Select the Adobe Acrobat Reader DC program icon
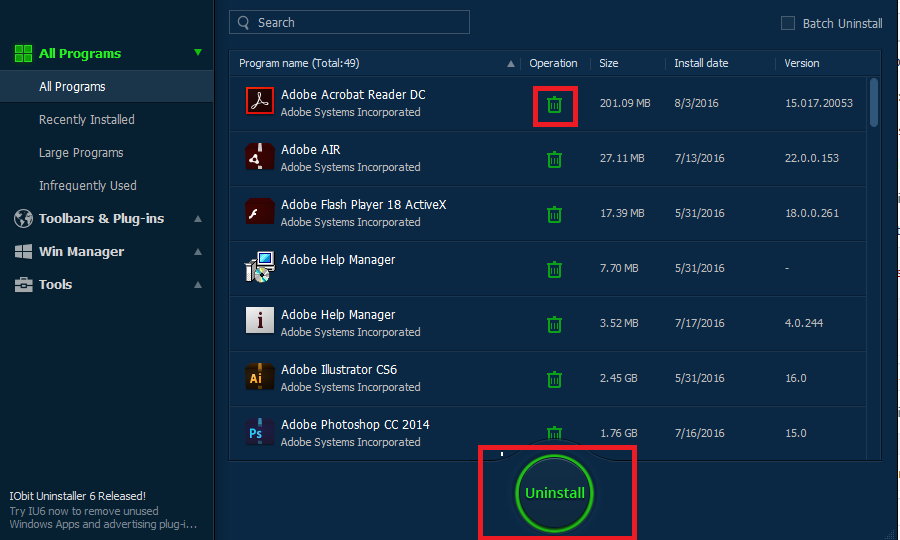Screen dimensions: 900x540 pyautogui.click(x=259, y=100)
